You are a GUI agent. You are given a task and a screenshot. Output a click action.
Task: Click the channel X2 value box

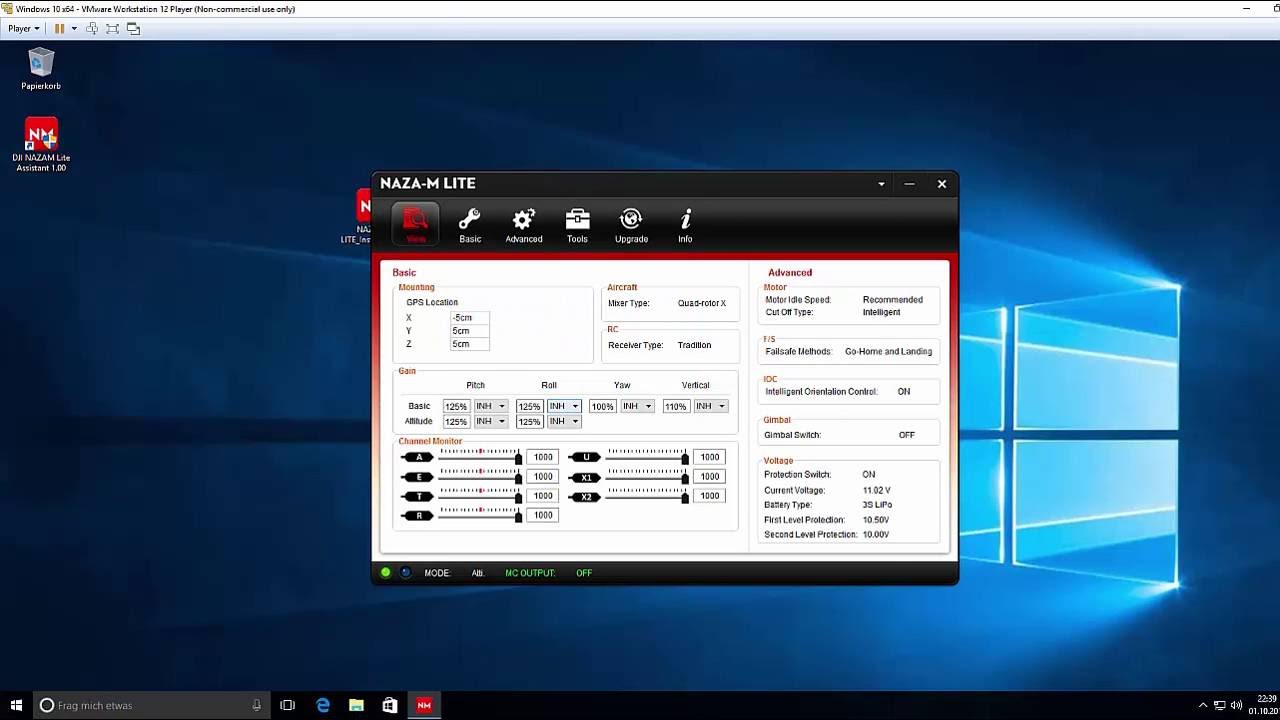709,496
